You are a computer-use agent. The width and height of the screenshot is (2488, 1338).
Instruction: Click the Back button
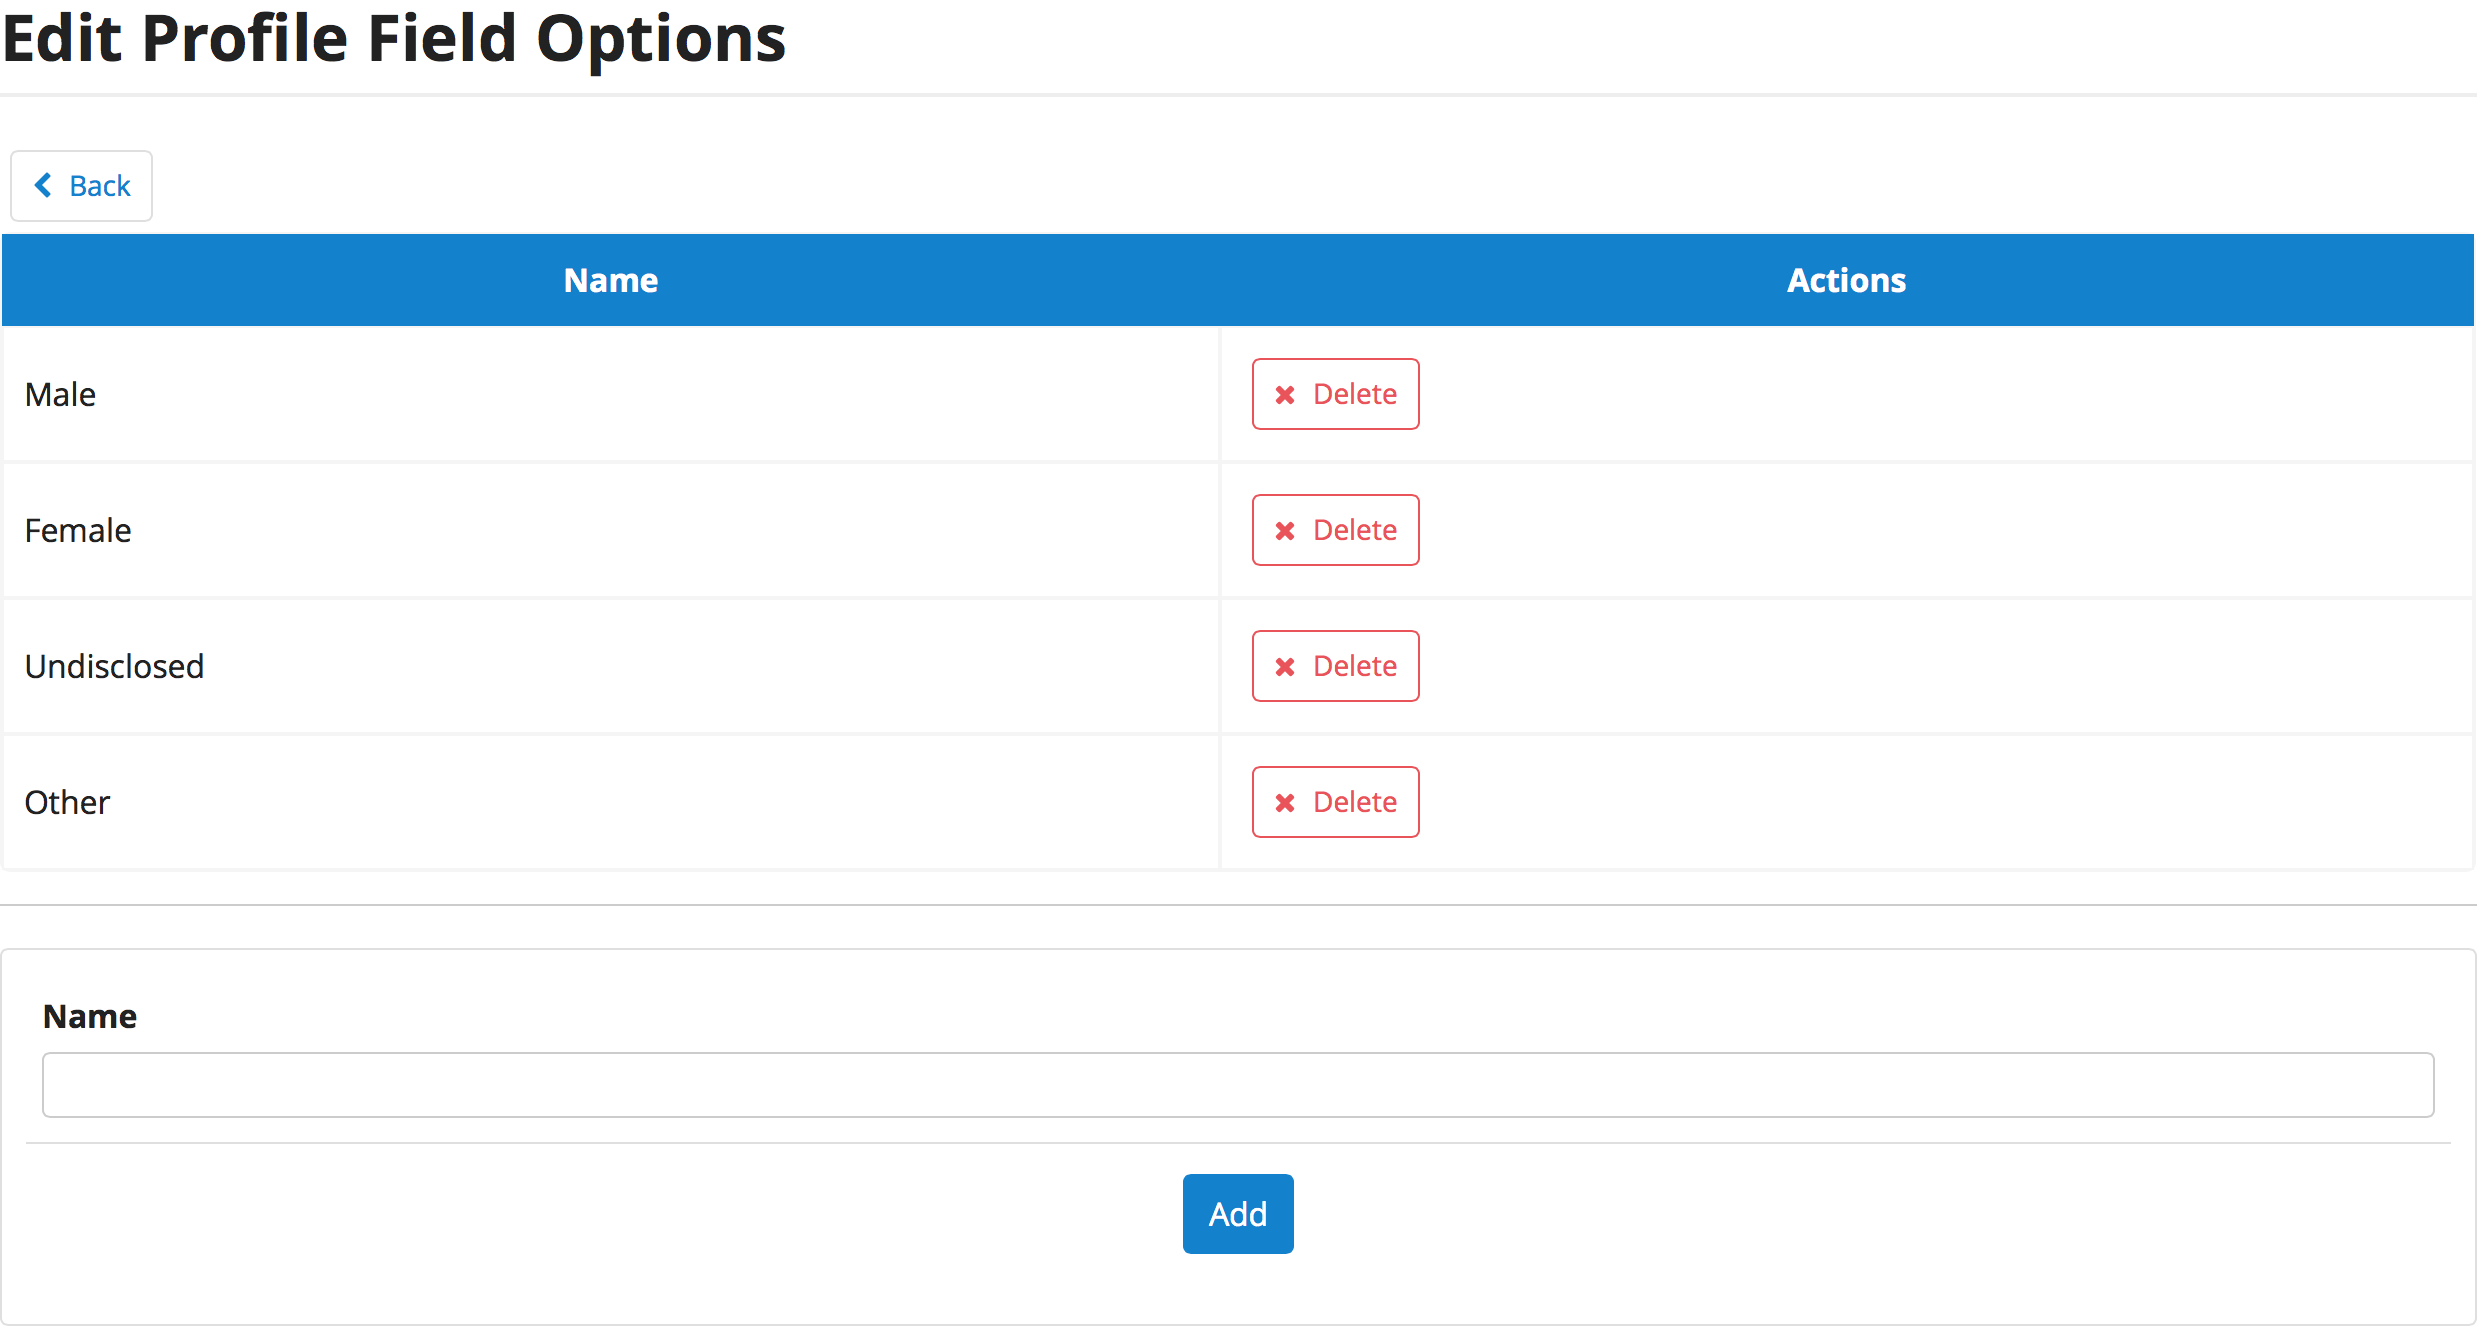pos(81,186)
